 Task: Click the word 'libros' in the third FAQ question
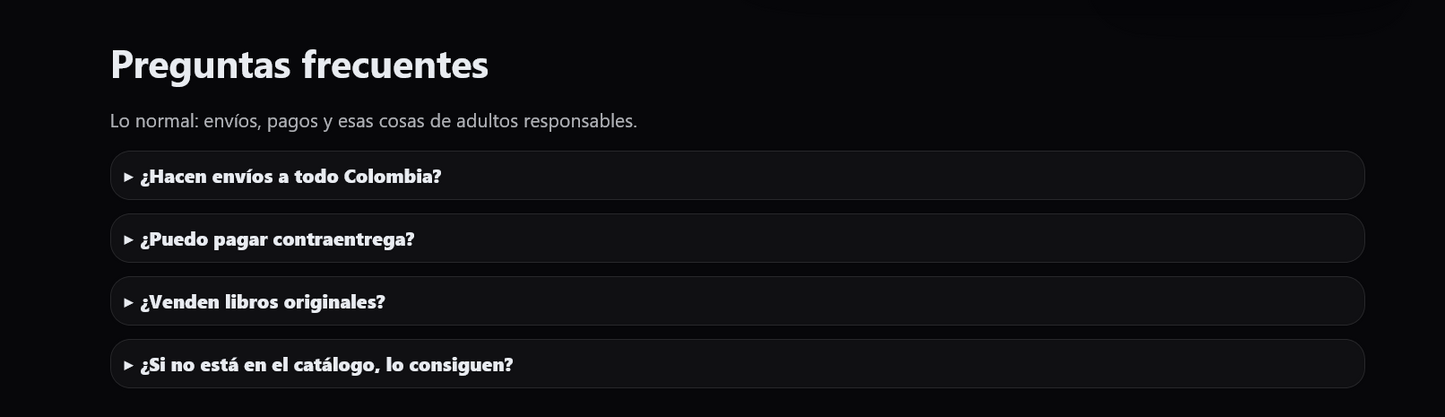[251, 302]
